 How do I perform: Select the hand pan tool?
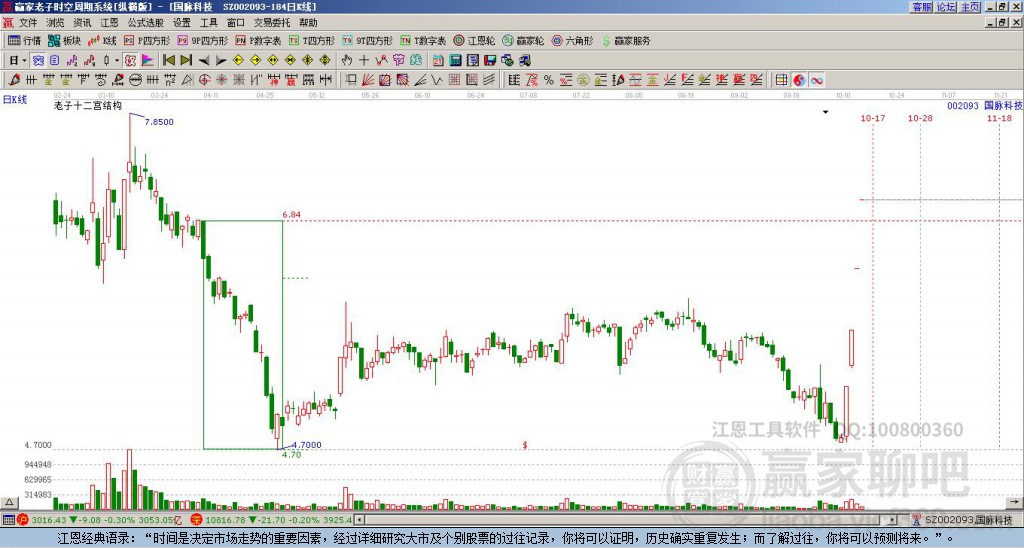pos(347,61)
